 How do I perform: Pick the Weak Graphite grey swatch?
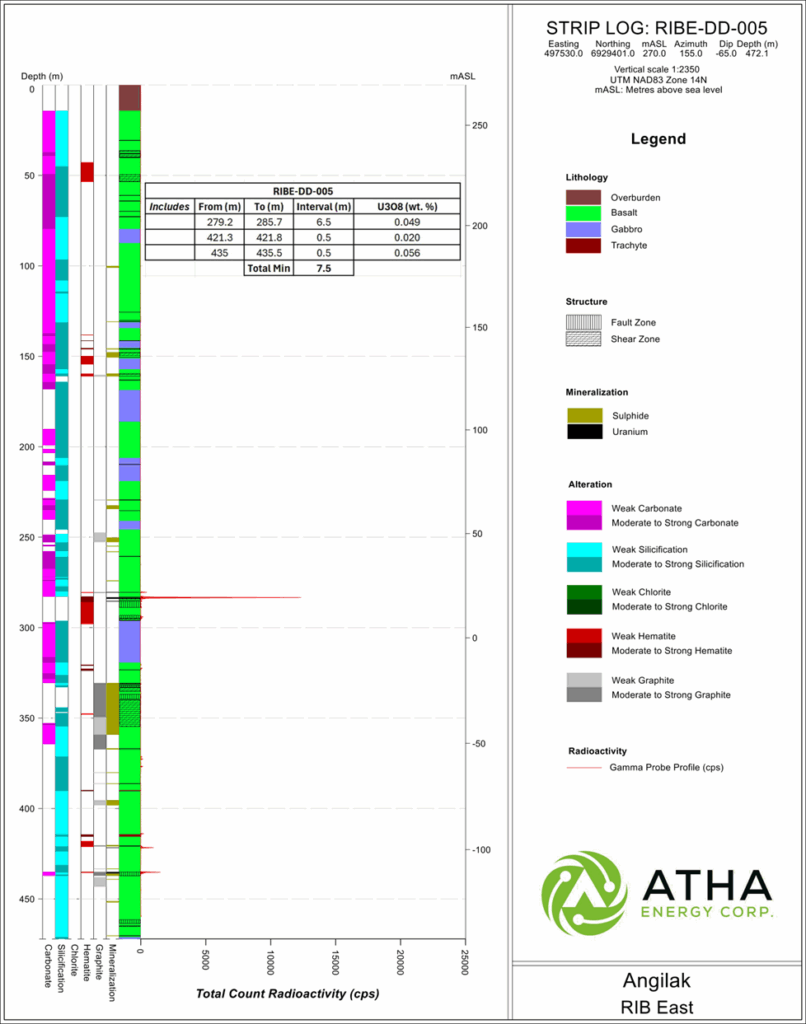click(584, 680)
